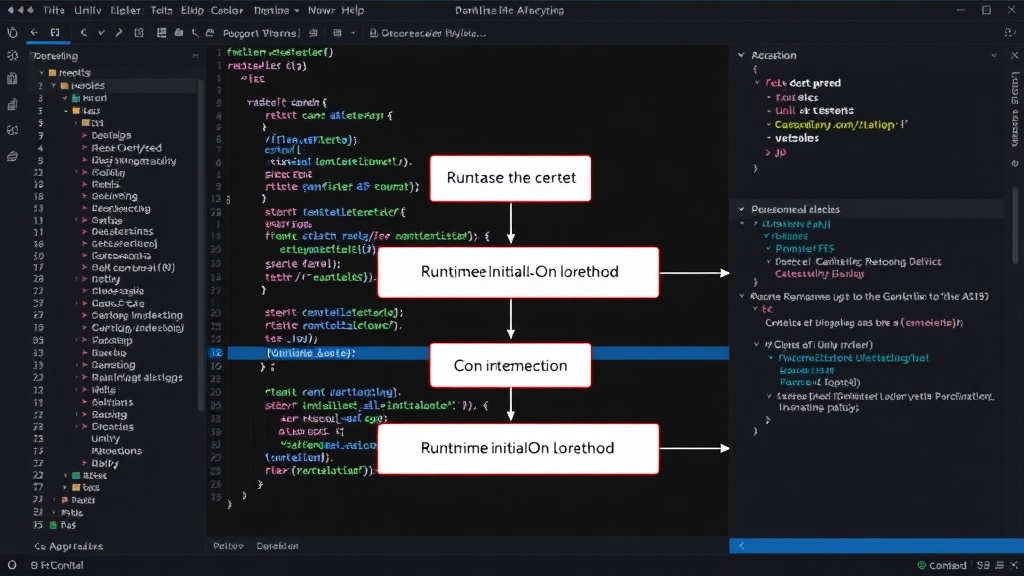The width and height of the screenshot is (1024, 576).
Task: Select the Pomstef FES item in right panel
Action: pos(805,249)
